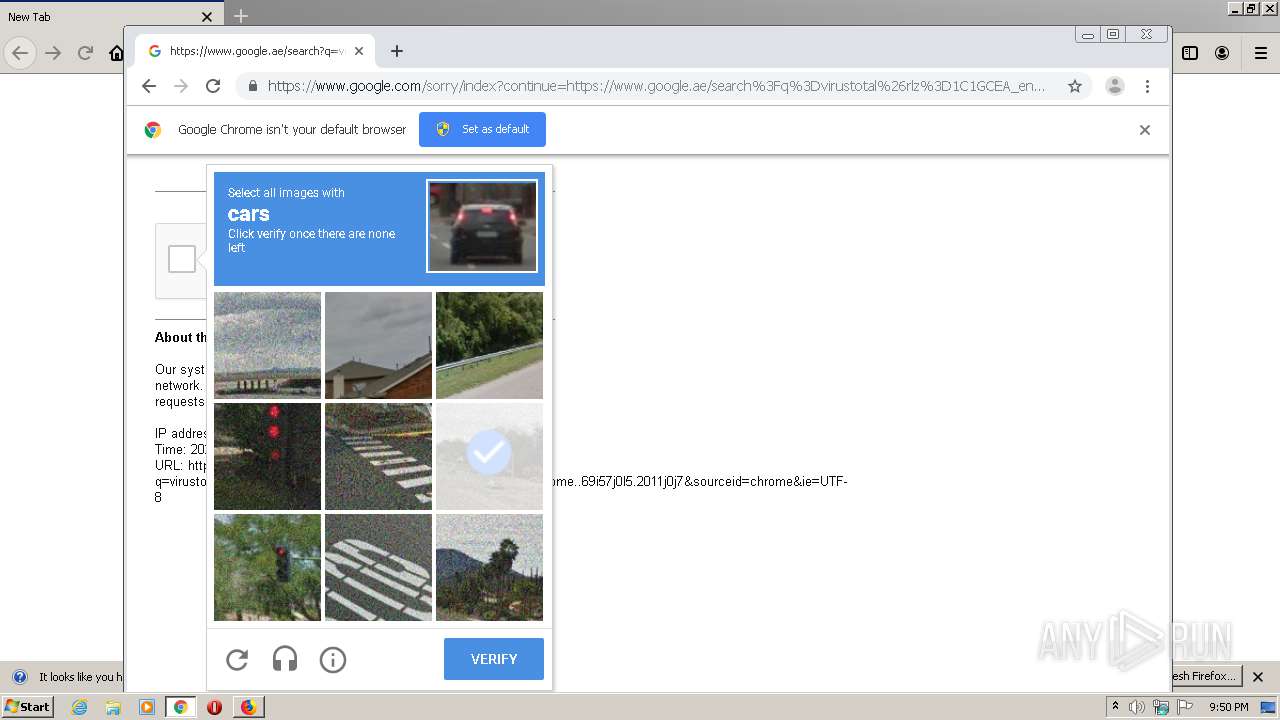Bookmark this page with the star icon
This screenshot has width=1280, height=720.
coord(1075,86)
